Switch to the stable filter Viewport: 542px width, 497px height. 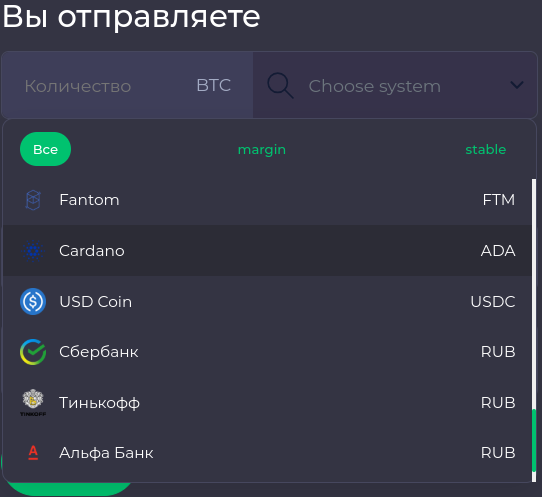tap(486, 150)
